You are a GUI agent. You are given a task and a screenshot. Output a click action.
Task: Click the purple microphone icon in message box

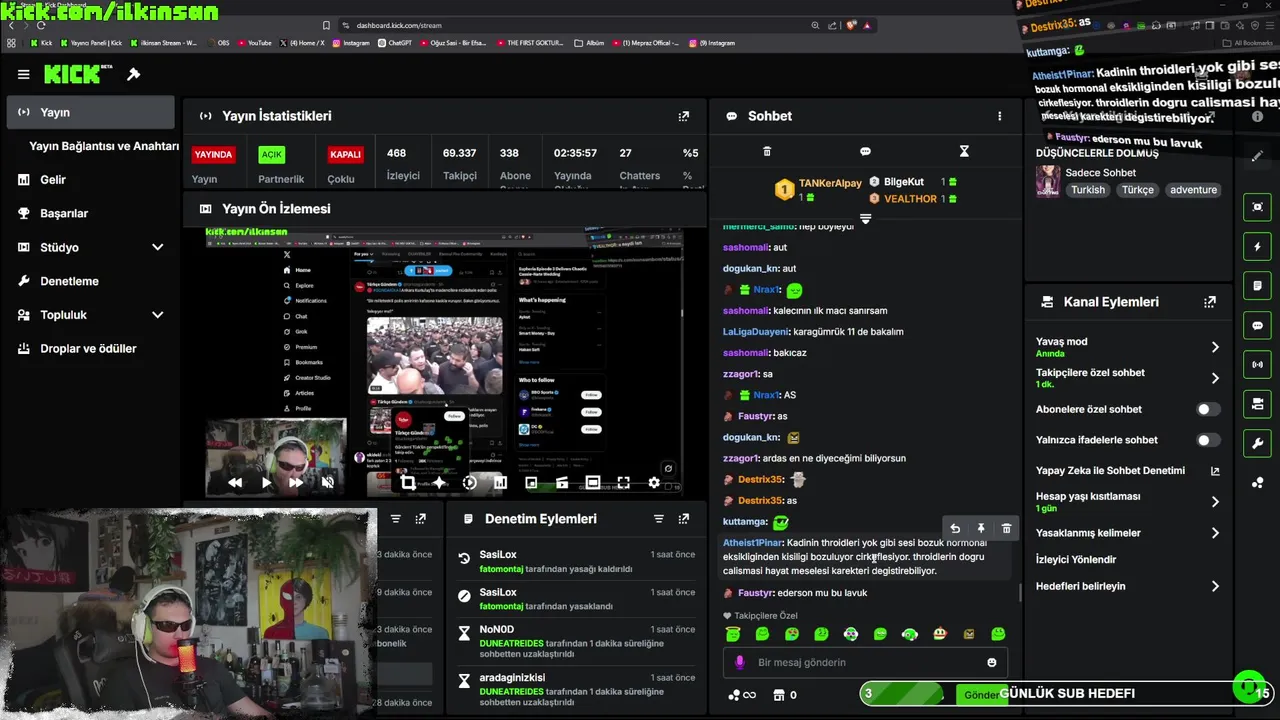(x=740, y=662)
